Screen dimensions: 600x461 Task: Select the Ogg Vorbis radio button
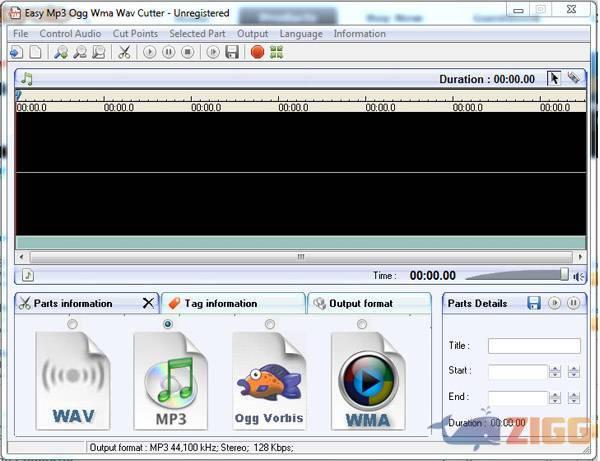click(270, 324)
